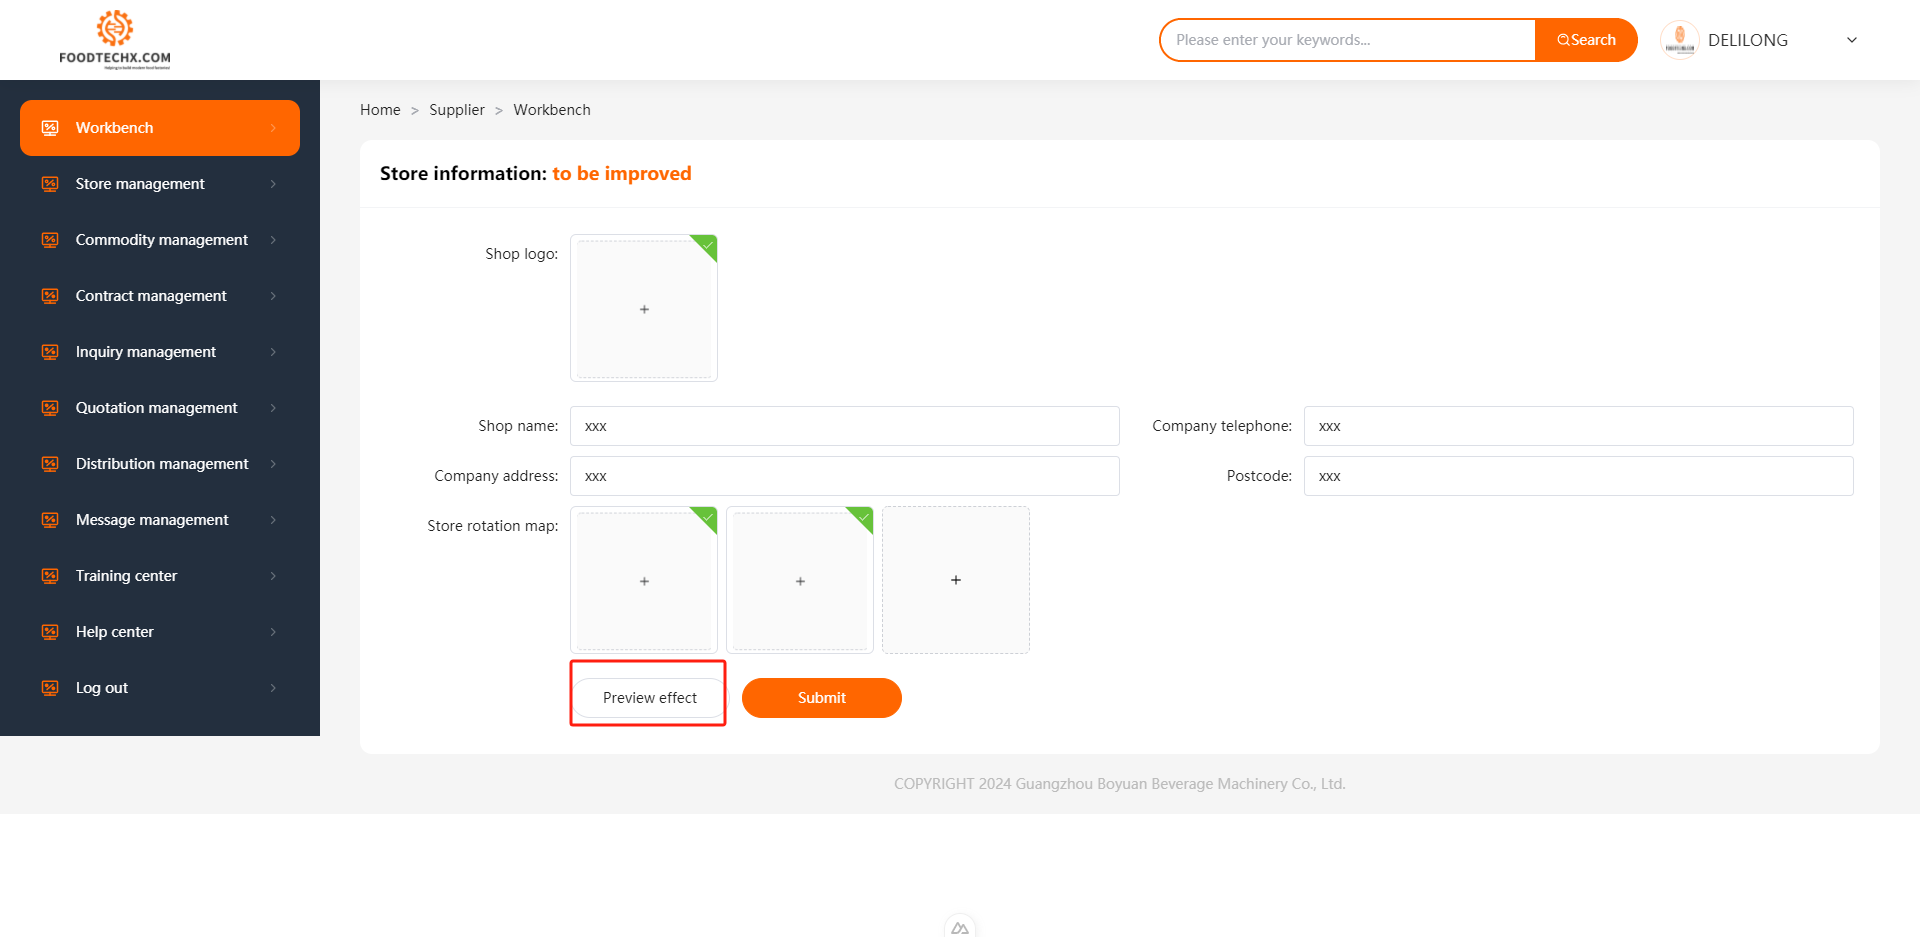The image size is (1920, 937).
Task: Select the first Store rotation map image
Action: click(x=644, y=581)
